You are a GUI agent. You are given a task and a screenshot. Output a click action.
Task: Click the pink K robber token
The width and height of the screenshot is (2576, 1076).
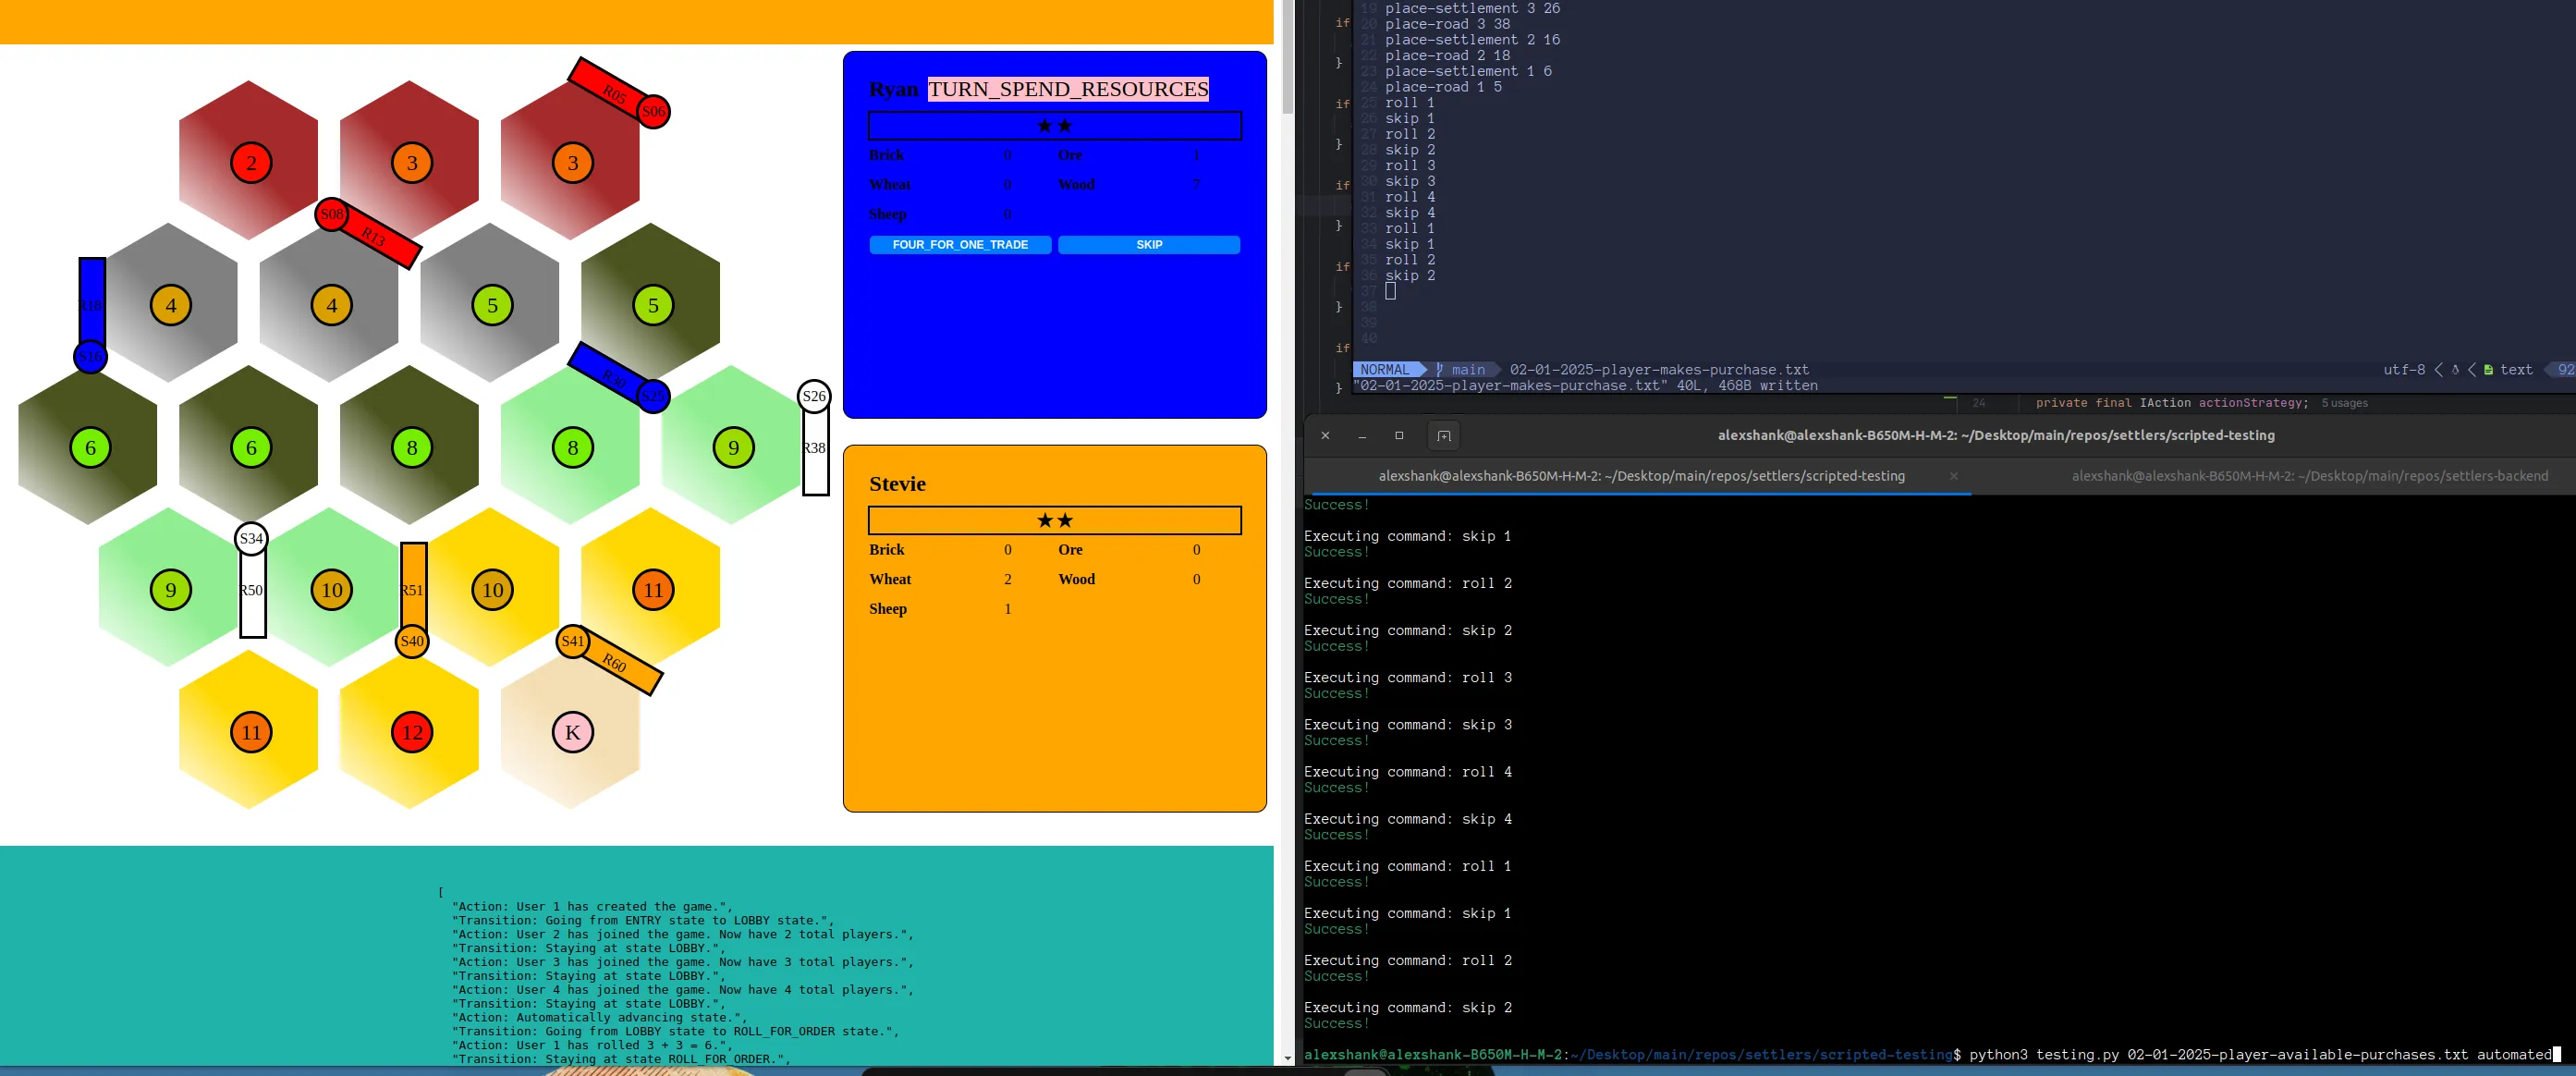[573, 732]
